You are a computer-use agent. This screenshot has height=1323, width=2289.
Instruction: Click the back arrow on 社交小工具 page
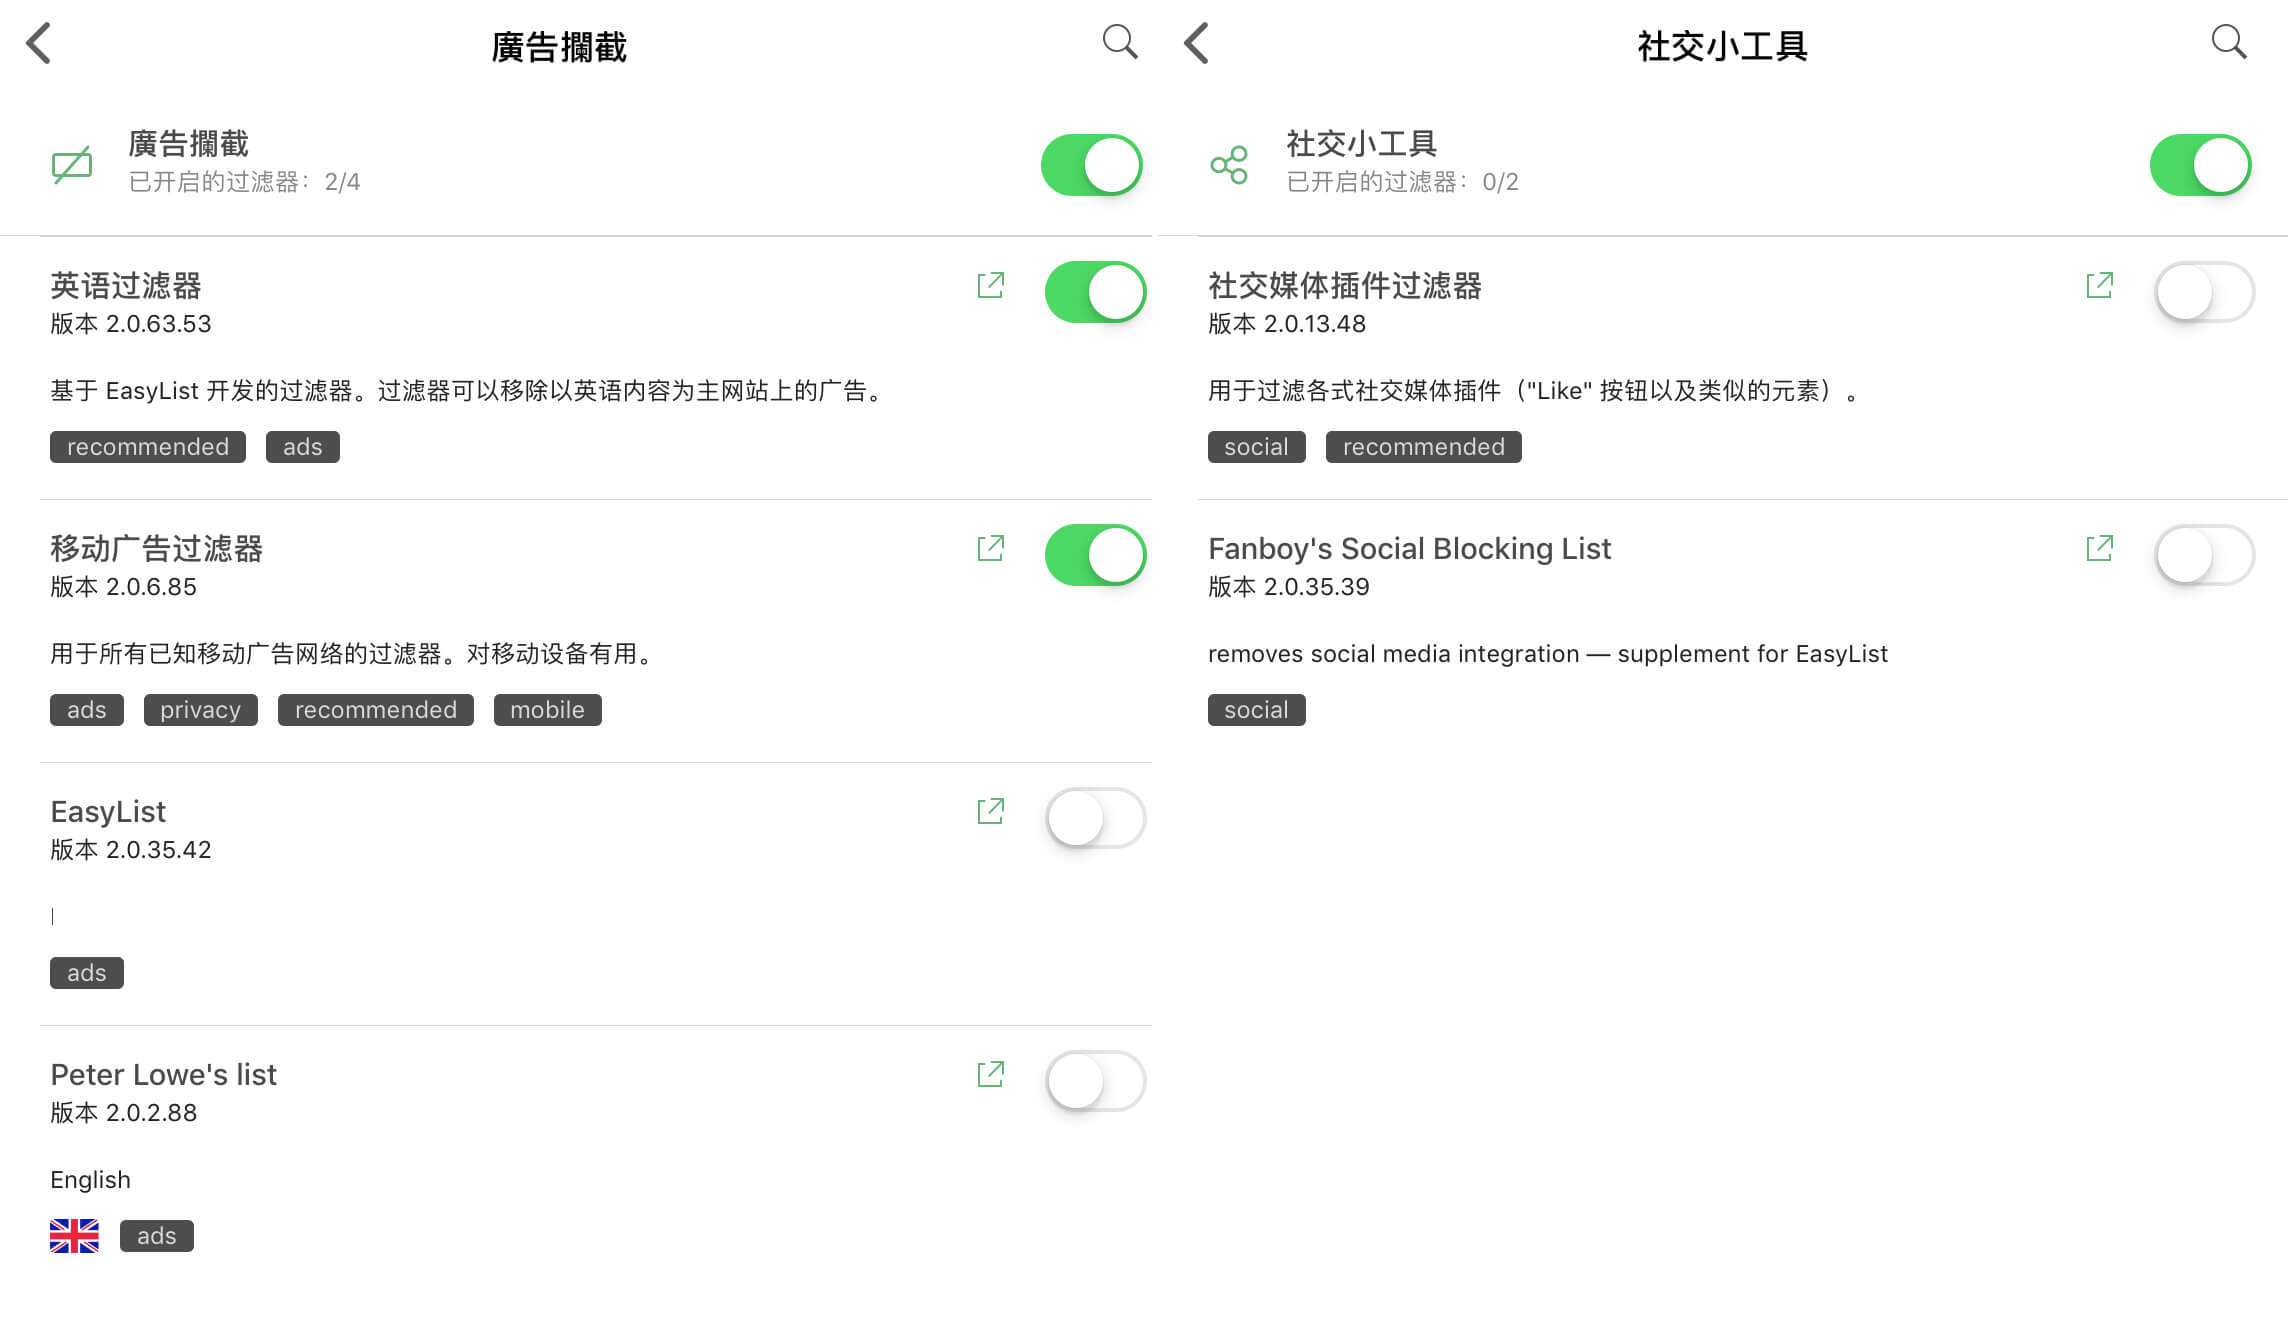(x=1196, y=44)
